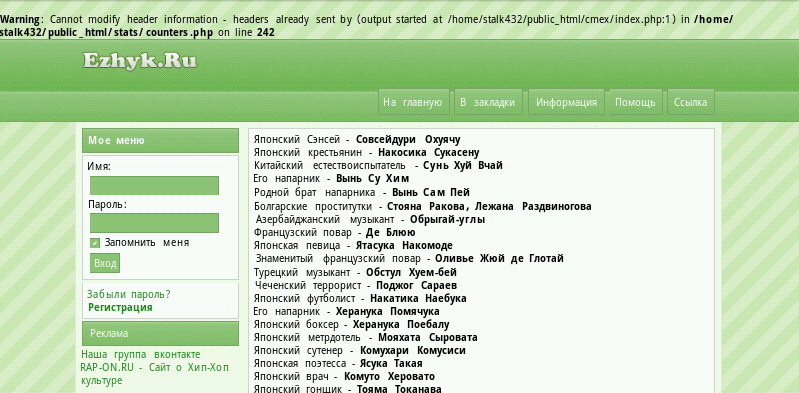This screenshot has height=393, width=799.
Task: Select the В закладки nav tab
Action: (487, 102)
